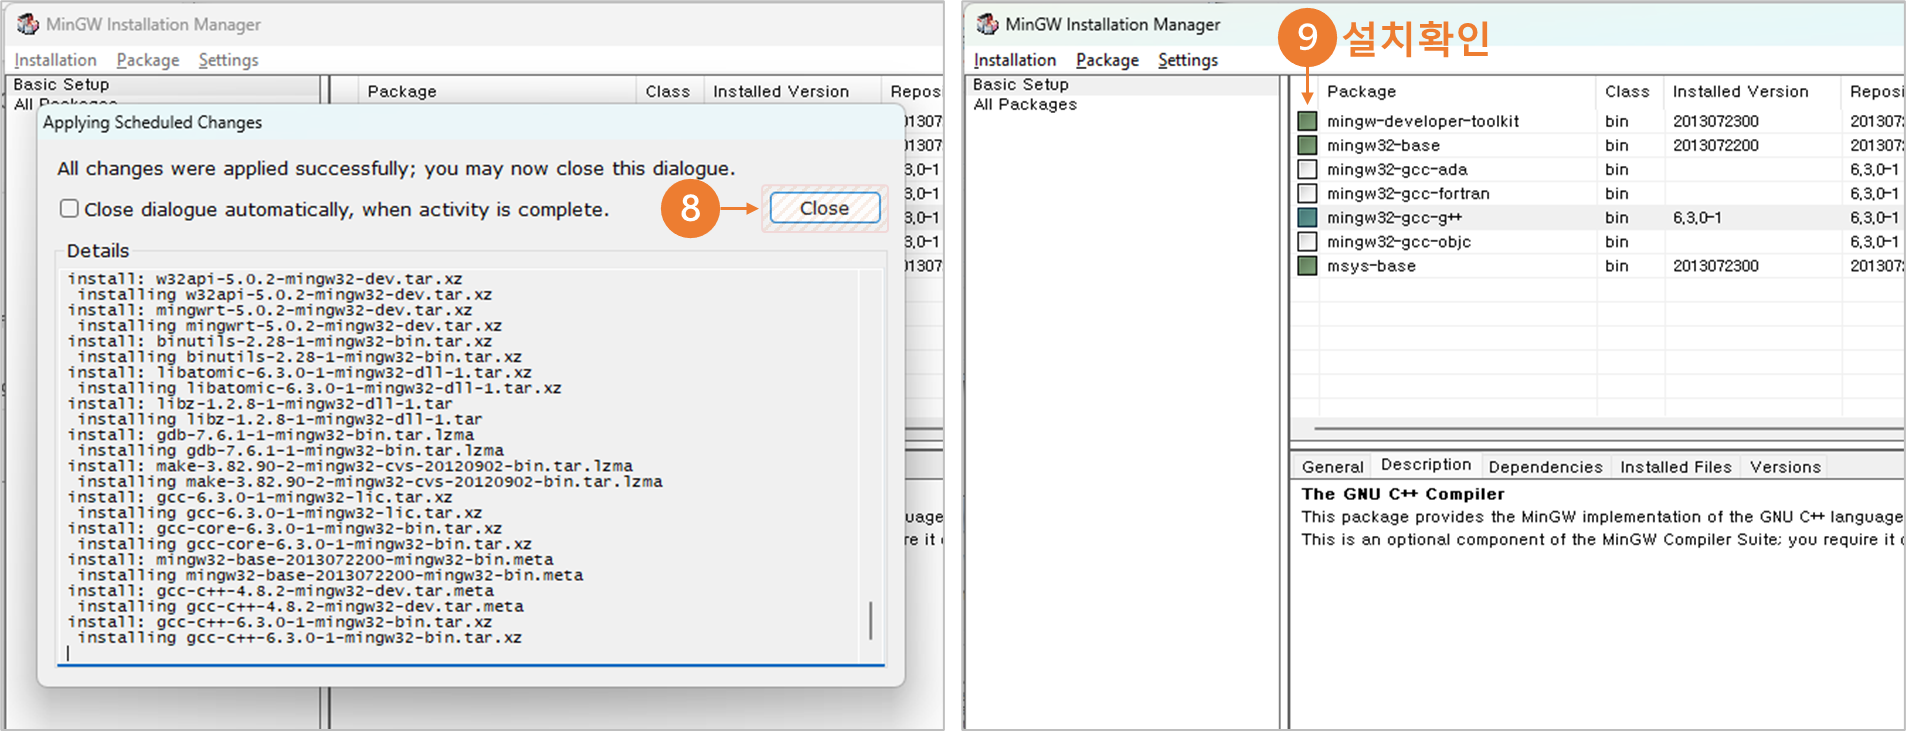This screenshot has width=1906, height=731.
Task: Click The GNU C++ Compiler description heading
Action: 1402,494
